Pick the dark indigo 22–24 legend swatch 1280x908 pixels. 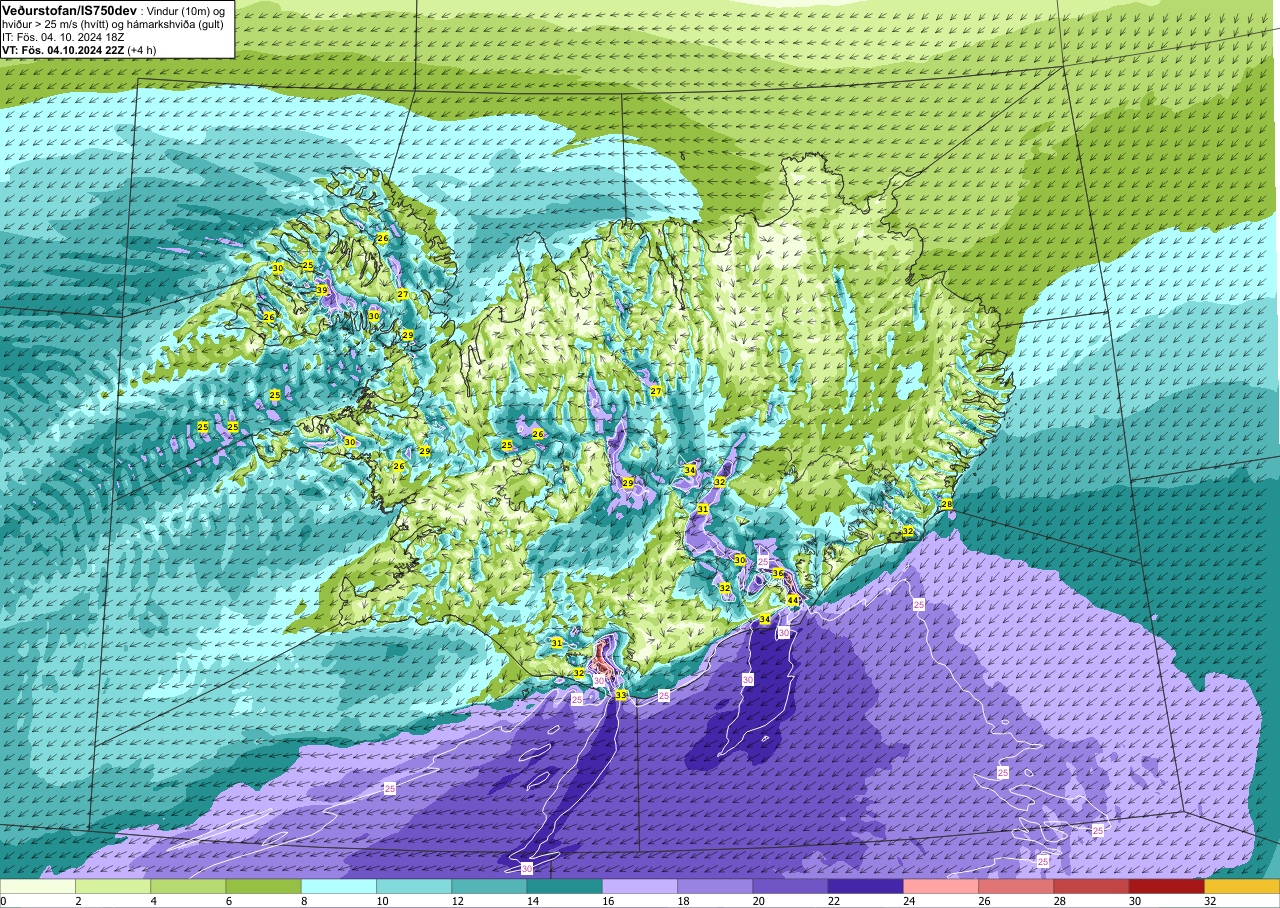pos(865,887)
